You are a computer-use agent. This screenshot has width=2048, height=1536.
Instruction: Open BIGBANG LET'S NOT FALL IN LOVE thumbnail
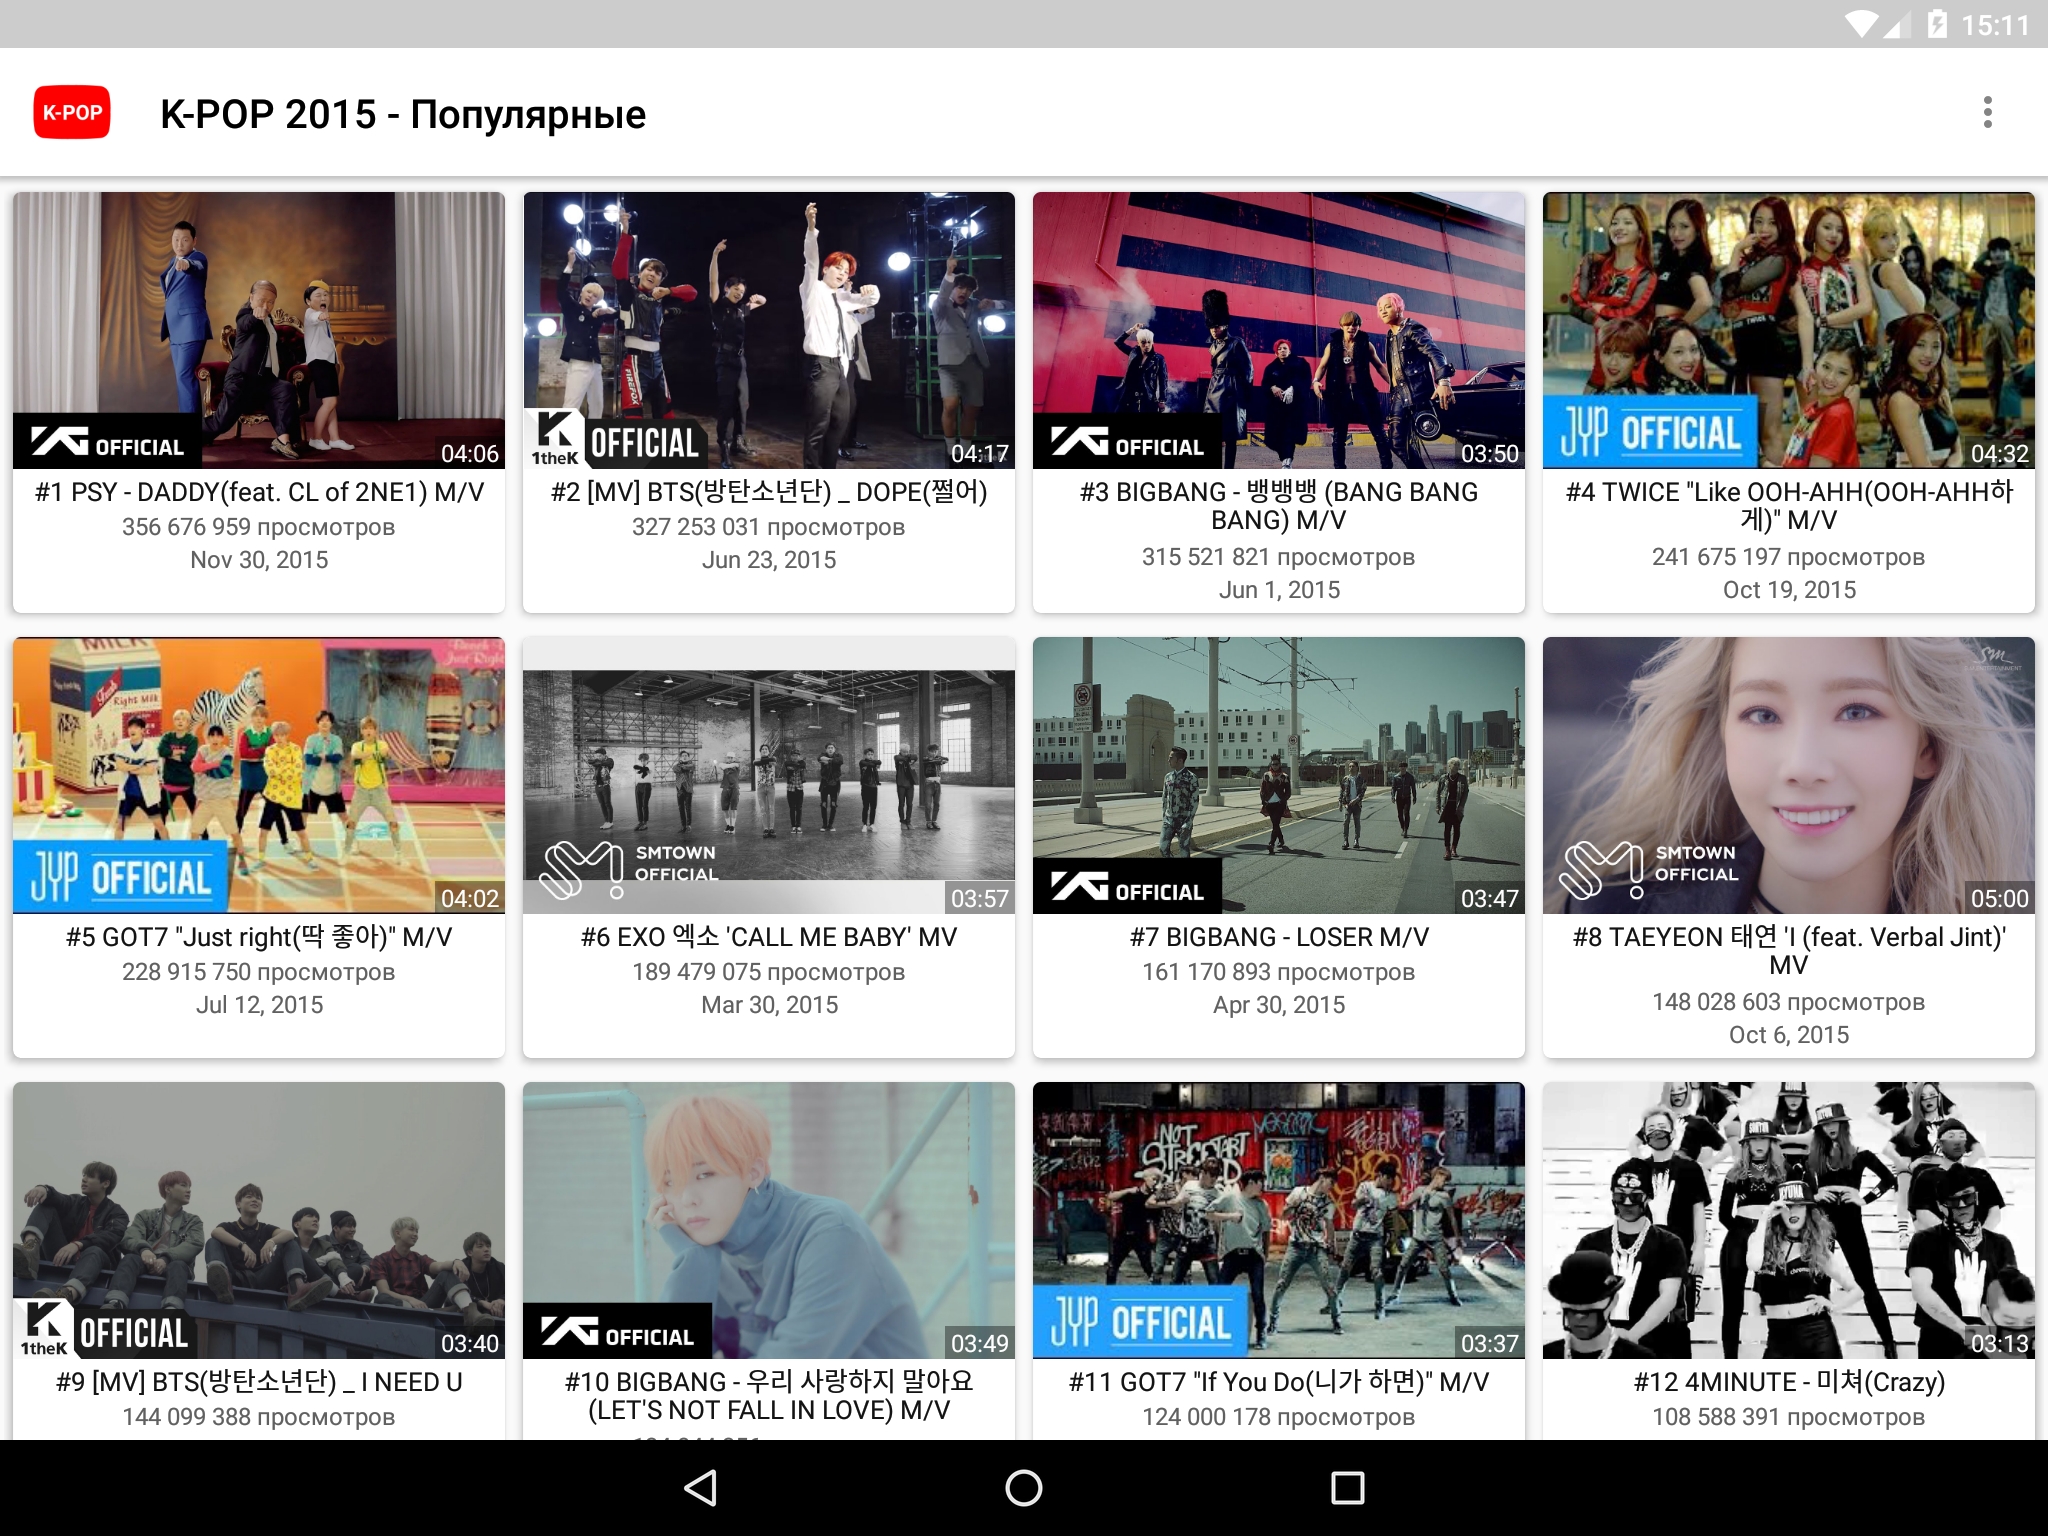(769, 1220)
